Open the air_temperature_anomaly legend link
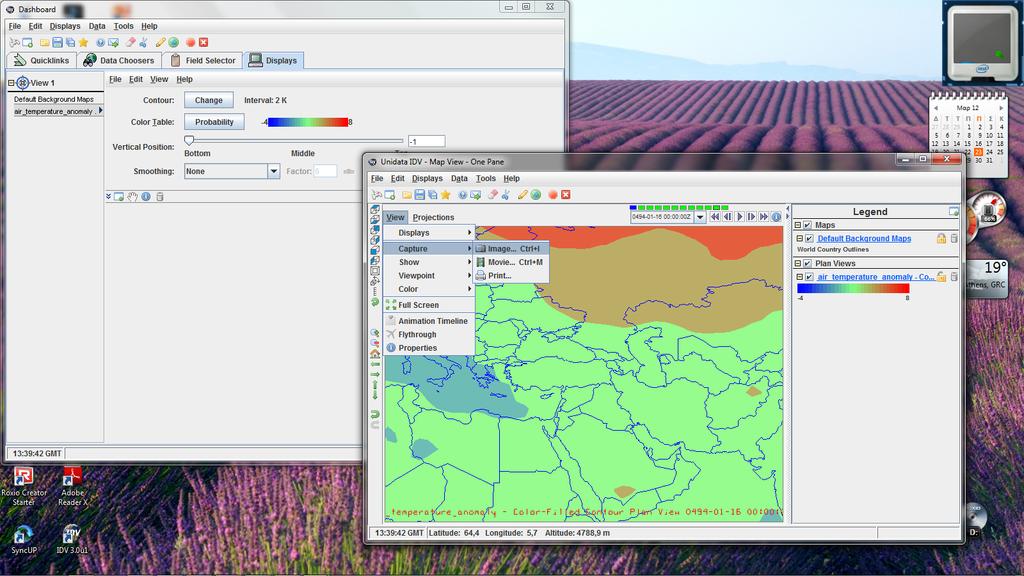 click(876, 277)
